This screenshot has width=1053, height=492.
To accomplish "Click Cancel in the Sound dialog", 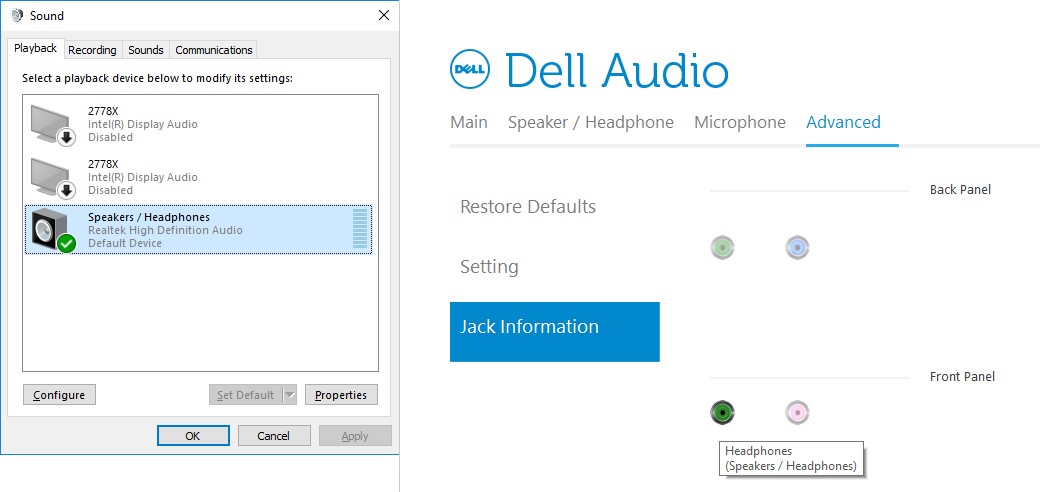I will point(274,436).
